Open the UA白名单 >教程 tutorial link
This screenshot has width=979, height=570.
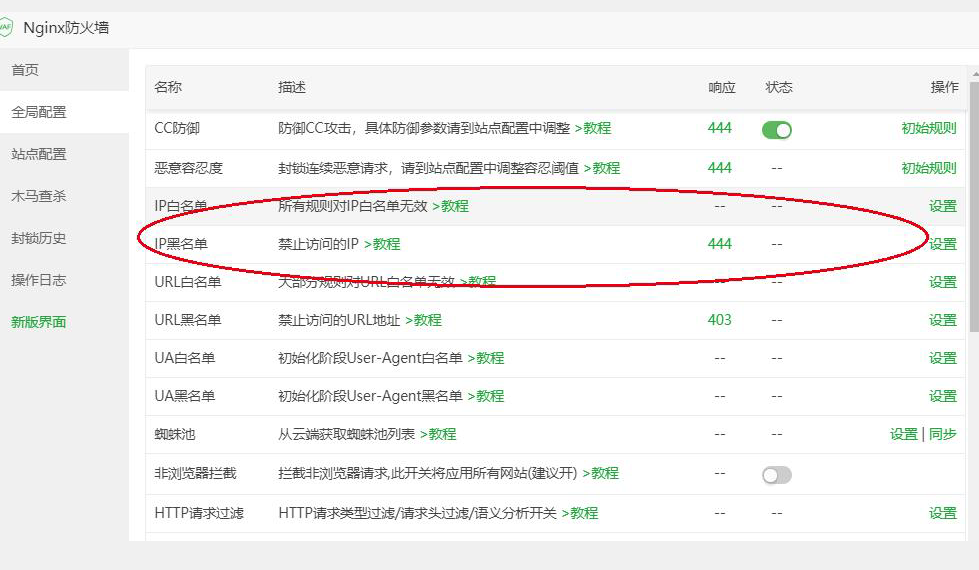click(486, 358)
